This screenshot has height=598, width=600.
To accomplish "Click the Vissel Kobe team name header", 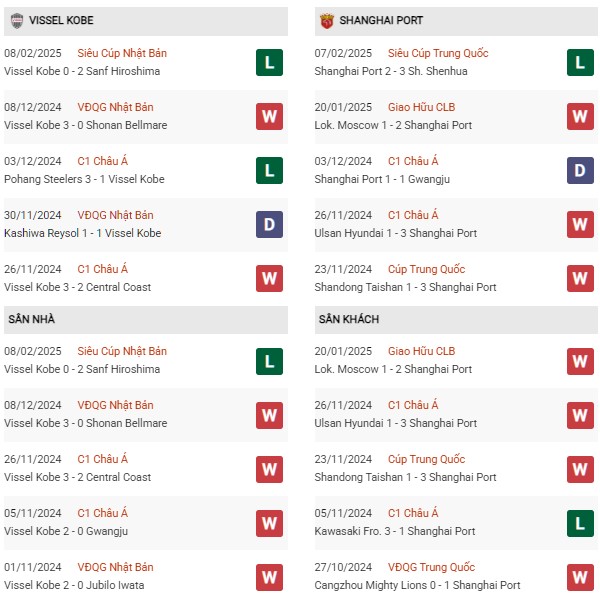I will point(61,20).
